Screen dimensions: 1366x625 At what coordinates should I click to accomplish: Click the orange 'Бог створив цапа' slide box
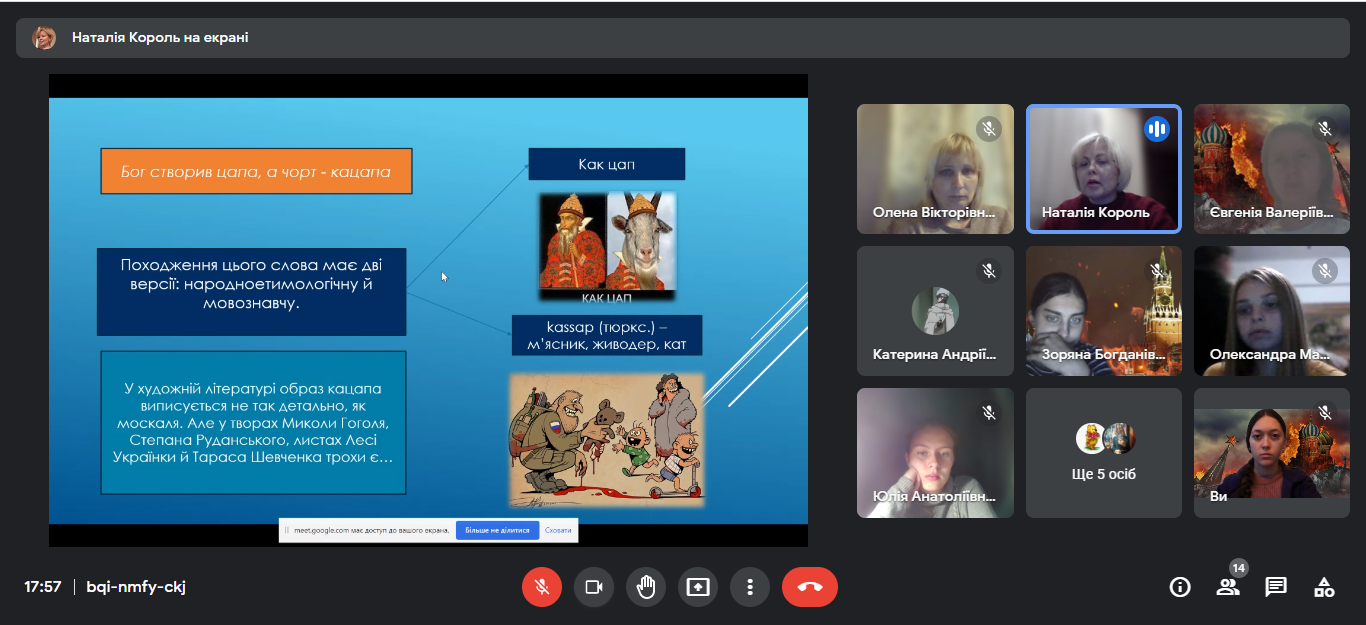256,171
